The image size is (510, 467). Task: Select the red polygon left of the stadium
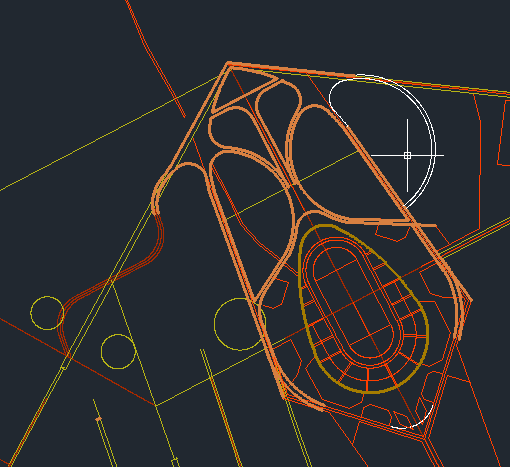pyautogui.click(x=276, y=294)
